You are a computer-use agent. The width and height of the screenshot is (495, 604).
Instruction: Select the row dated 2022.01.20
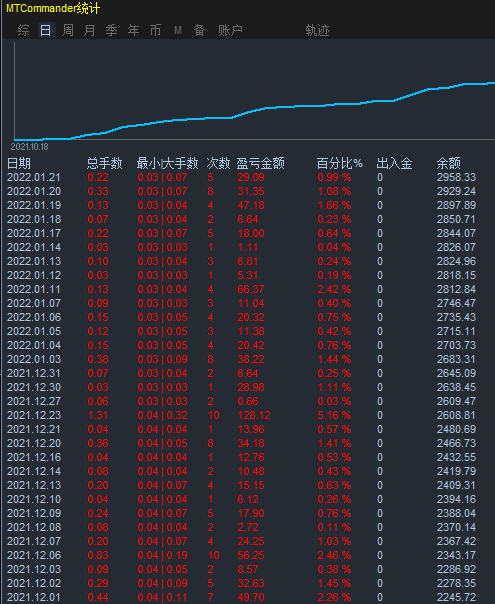(242, 191)
